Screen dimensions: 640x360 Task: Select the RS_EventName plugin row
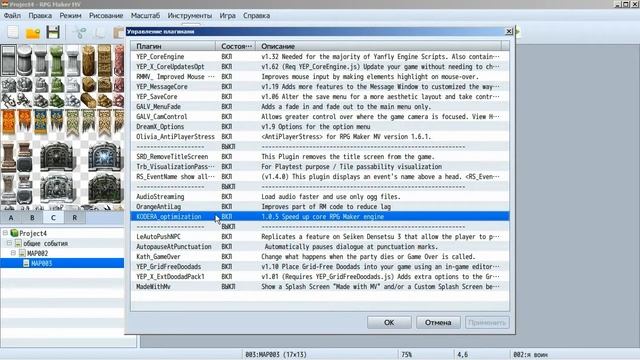point(320,176)
